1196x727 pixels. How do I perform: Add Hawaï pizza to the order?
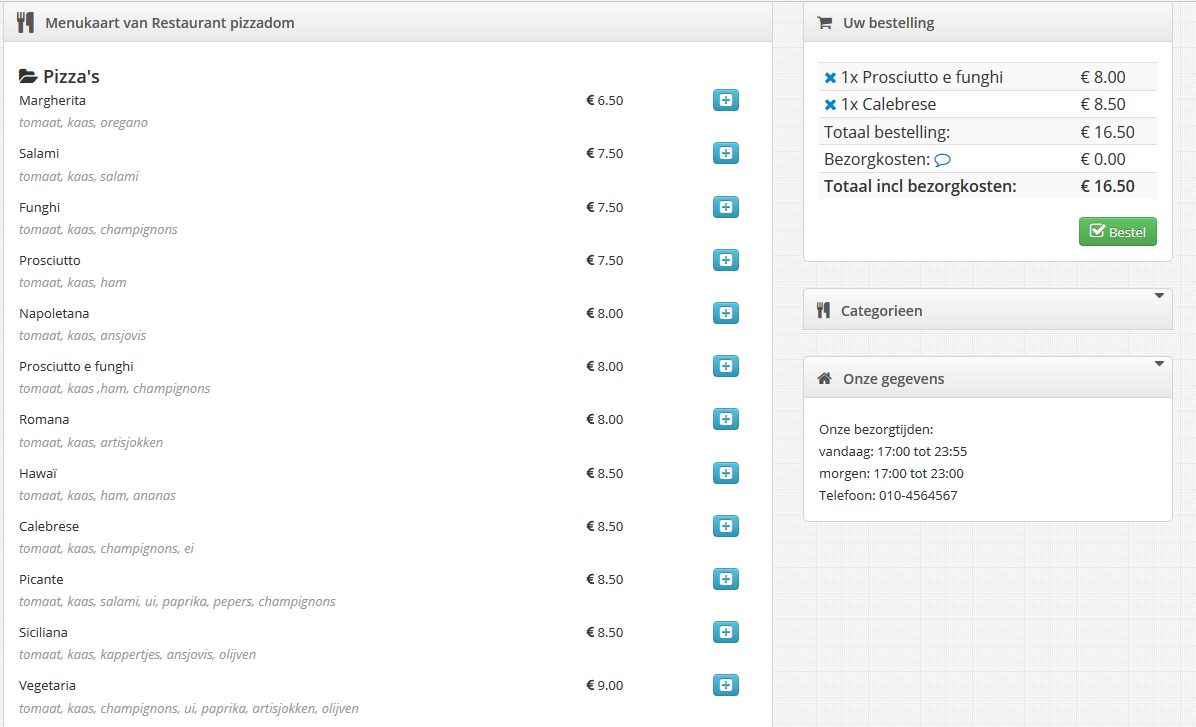(x=725, y=473)
